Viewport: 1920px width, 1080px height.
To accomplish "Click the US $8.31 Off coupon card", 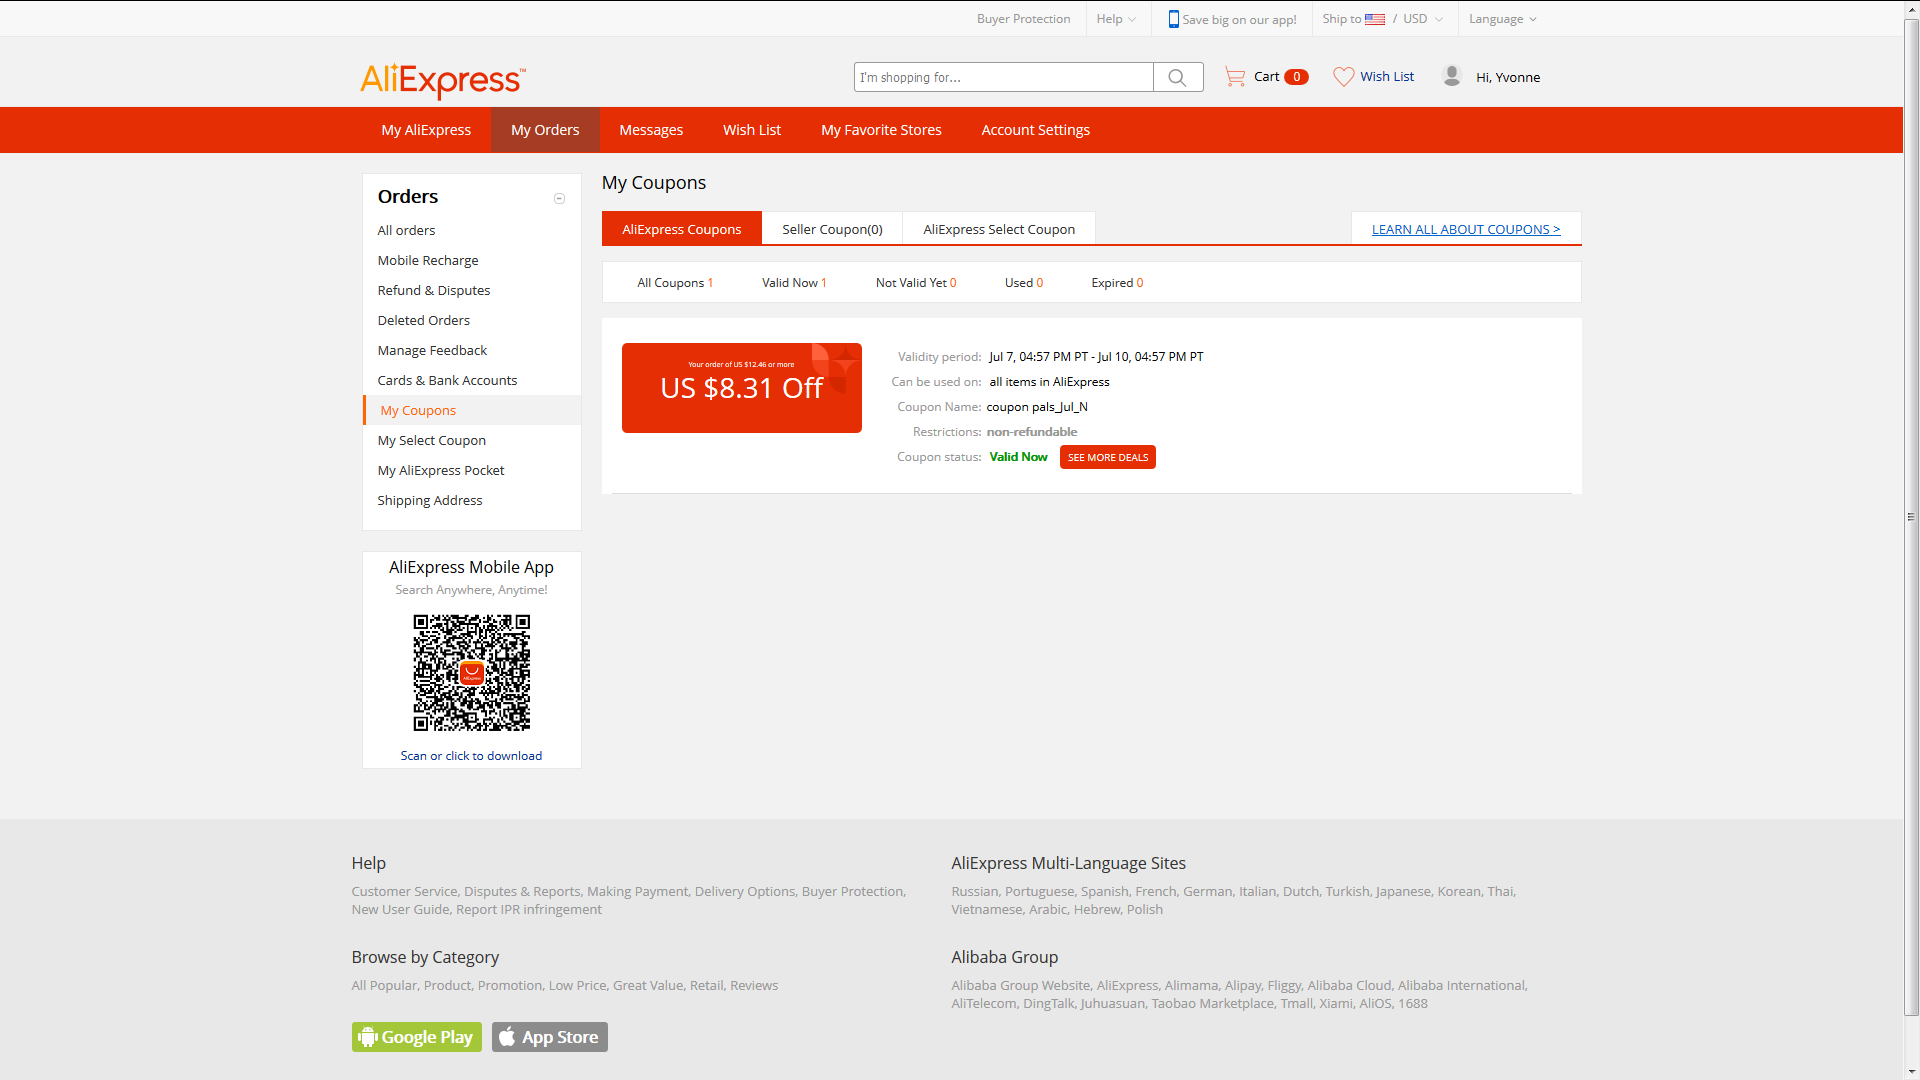I will (742, 388).
